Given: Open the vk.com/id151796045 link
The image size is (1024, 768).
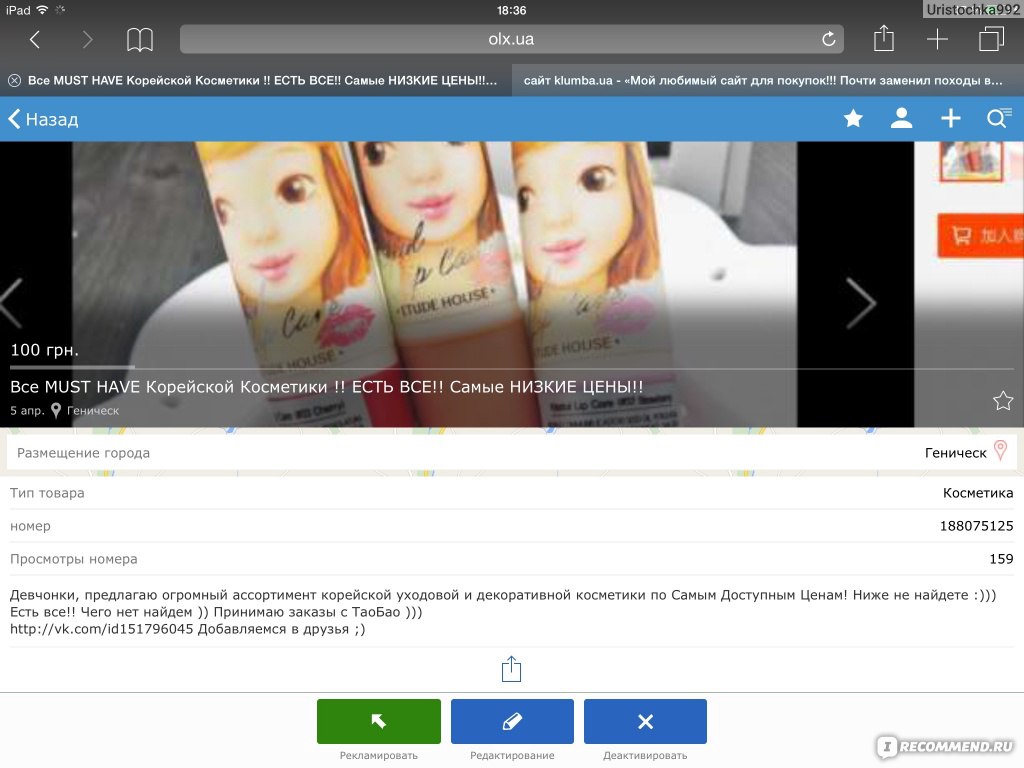Looking at the screenshot, I should [102, 629].
